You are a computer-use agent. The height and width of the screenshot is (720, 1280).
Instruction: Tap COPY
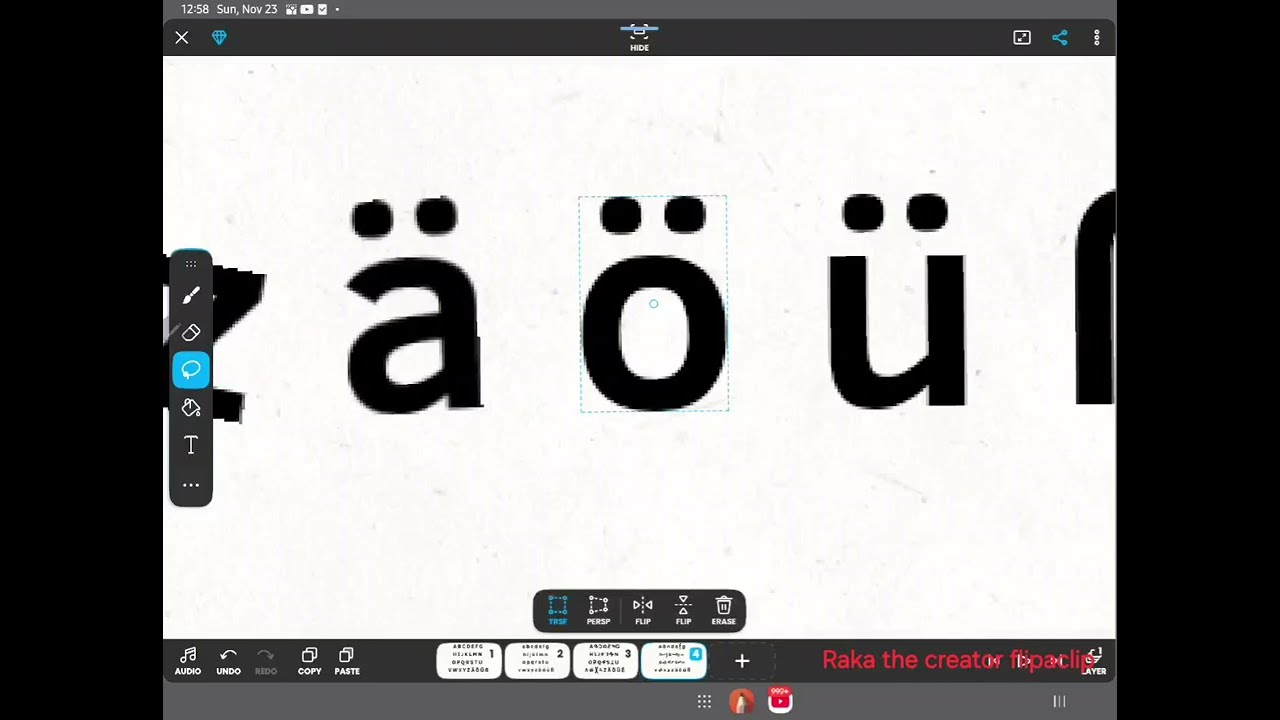[x=309, y=661]
